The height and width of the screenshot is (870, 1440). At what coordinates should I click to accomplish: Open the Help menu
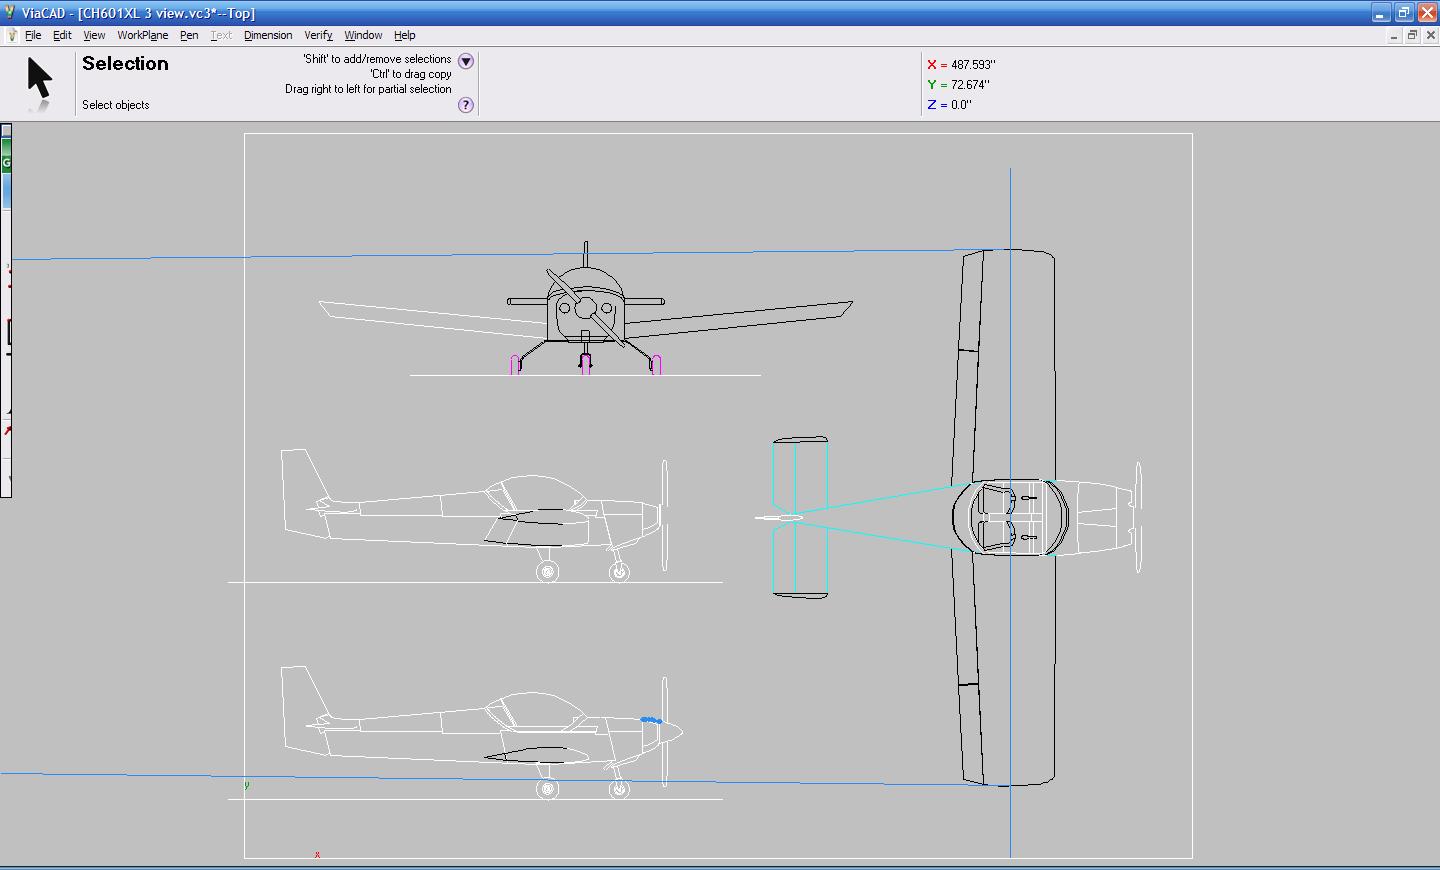coord(405,35)
